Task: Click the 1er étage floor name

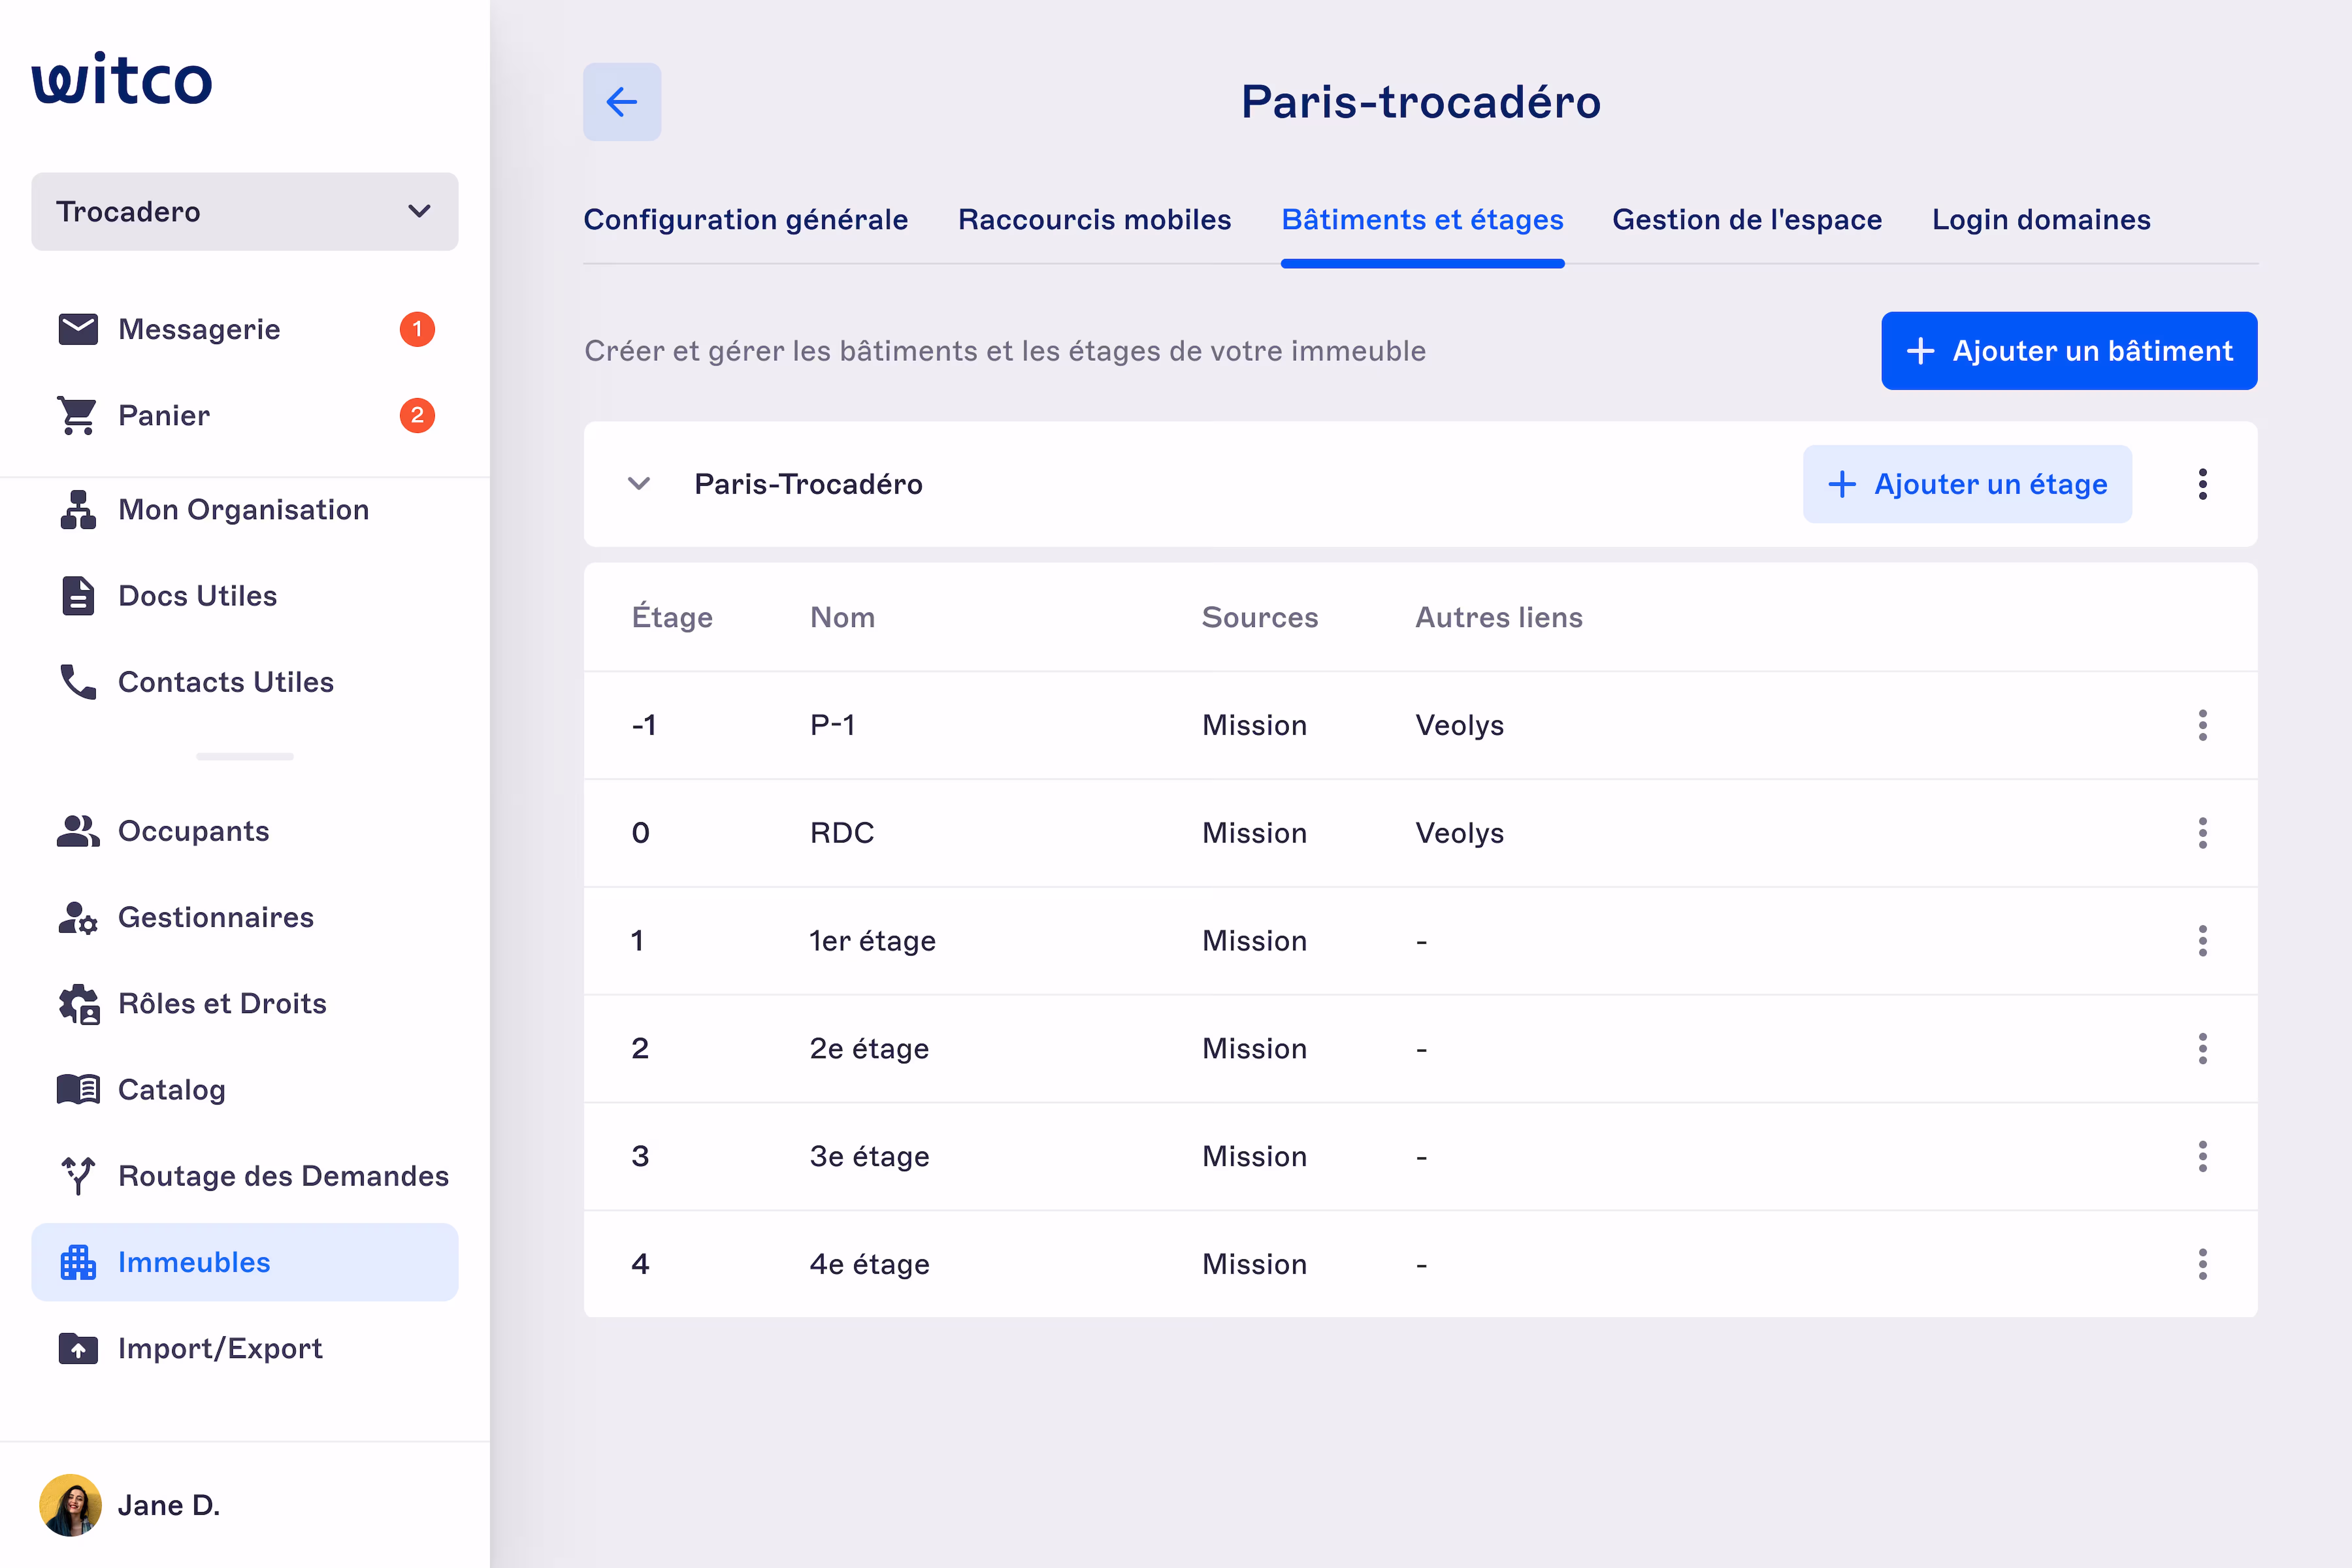Action: pos(873,941)
